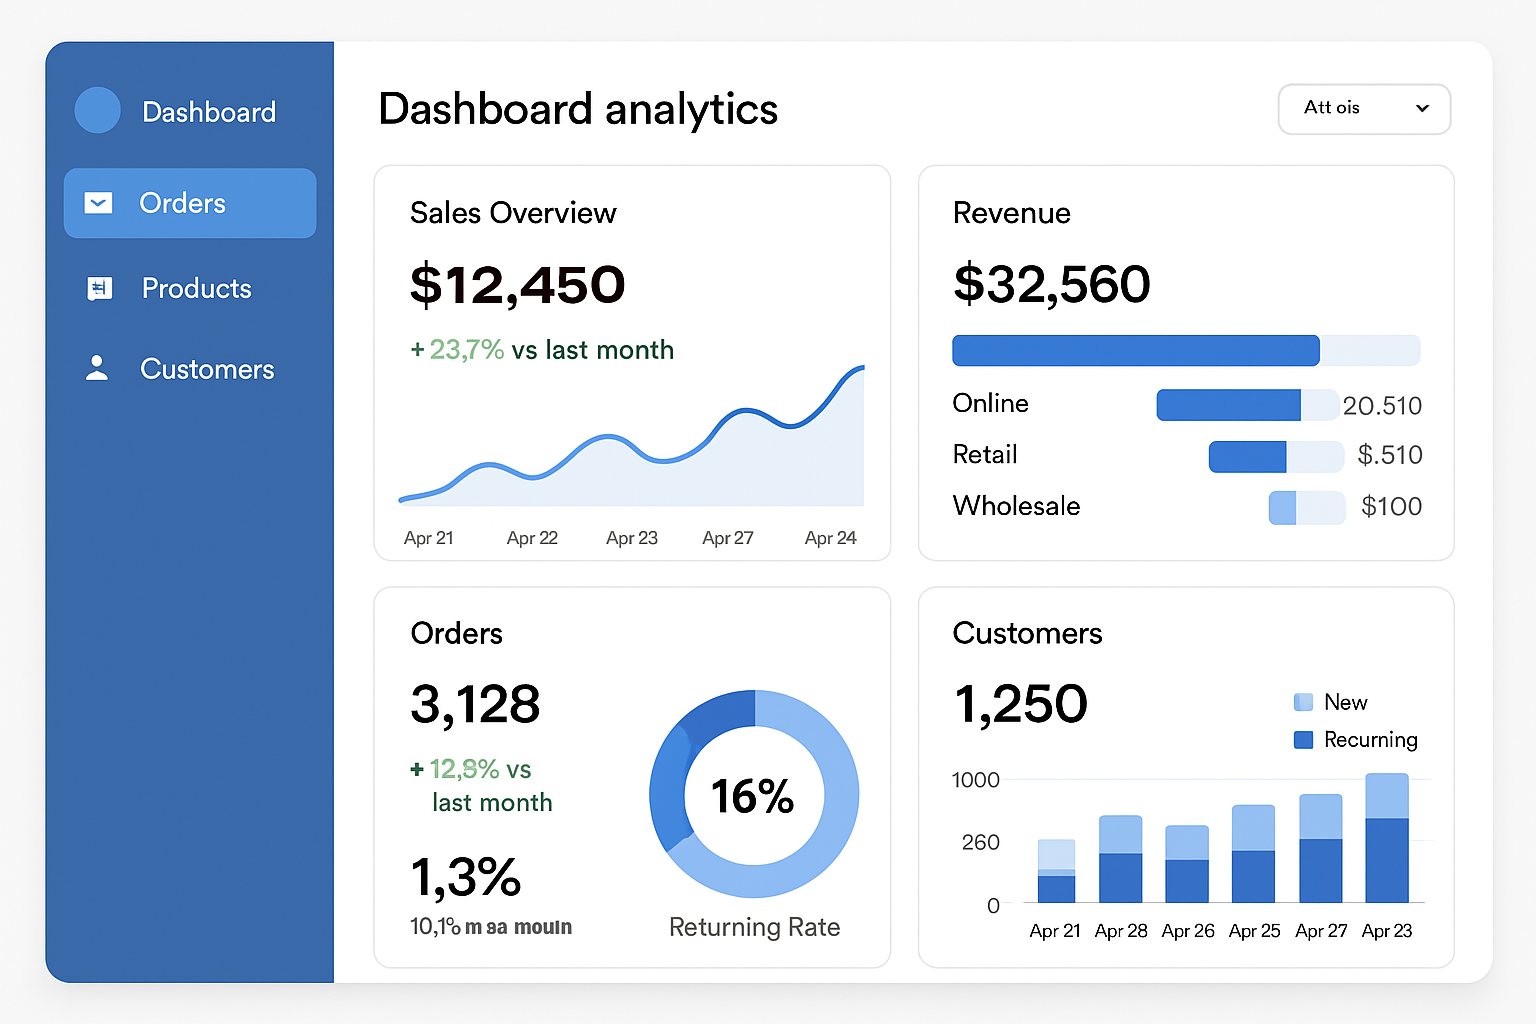1536x1024 pixels.
Task: Toggle the Recurring legend swatch
Action: [1303, 740]
